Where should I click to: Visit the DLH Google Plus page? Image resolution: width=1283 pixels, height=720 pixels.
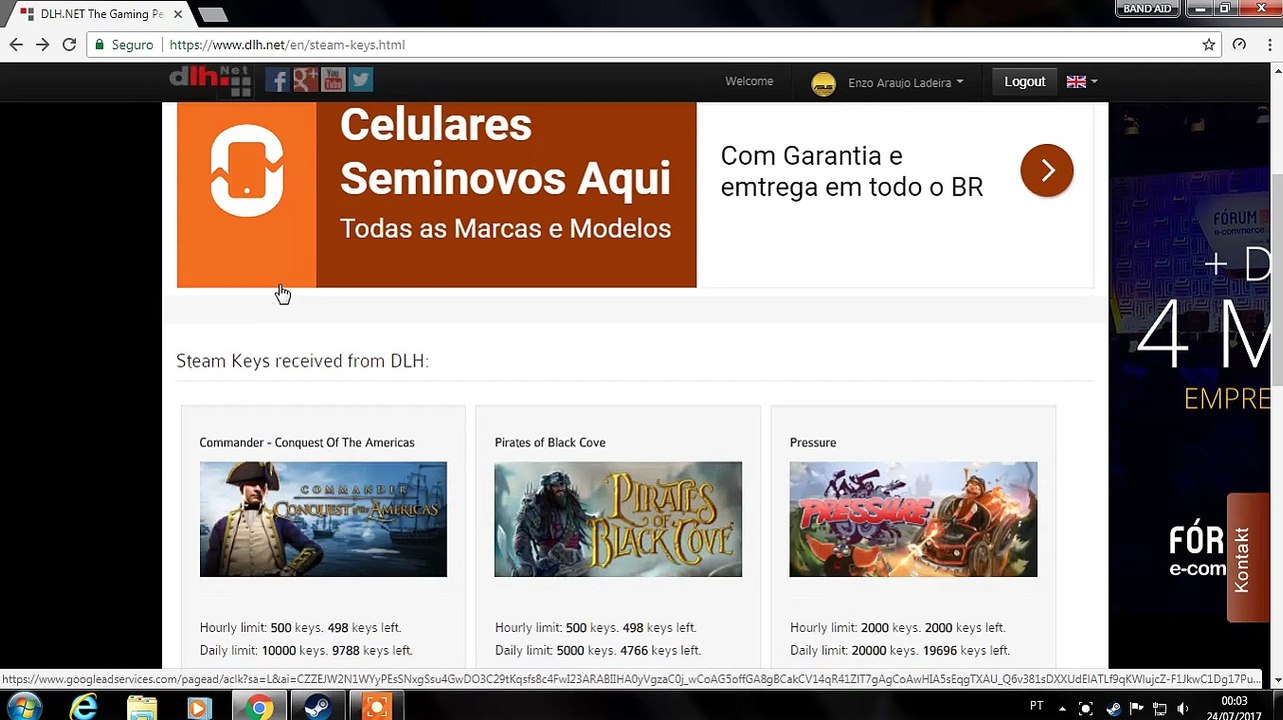(x=305, y=81)
